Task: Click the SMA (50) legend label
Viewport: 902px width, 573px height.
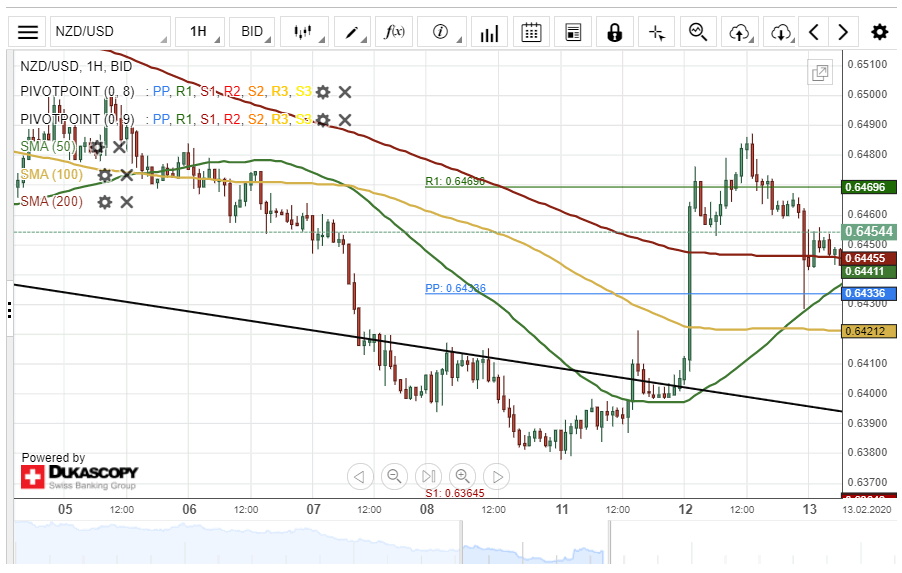Action: tap(48, 147)
